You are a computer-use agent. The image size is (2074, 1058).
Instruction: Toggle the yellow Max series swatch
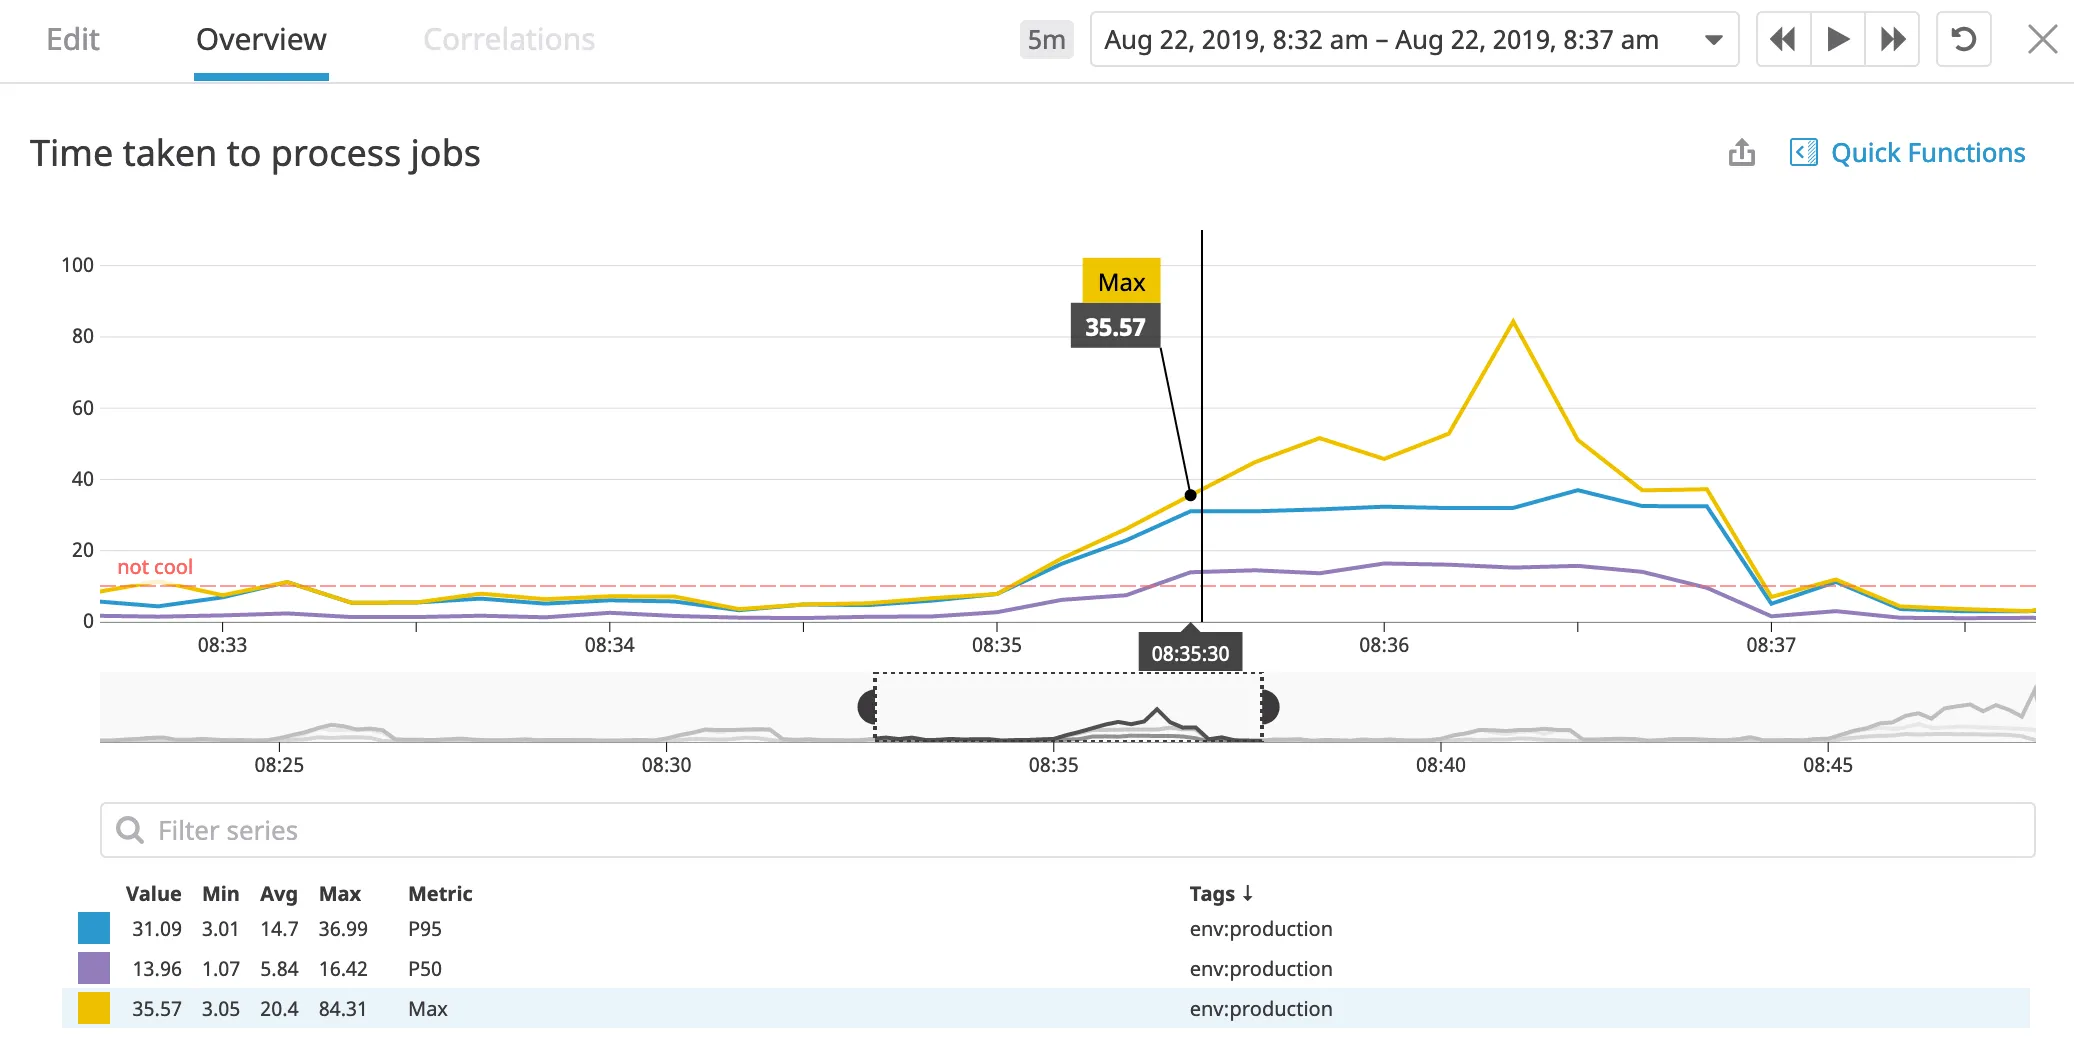coord(94,1009)
